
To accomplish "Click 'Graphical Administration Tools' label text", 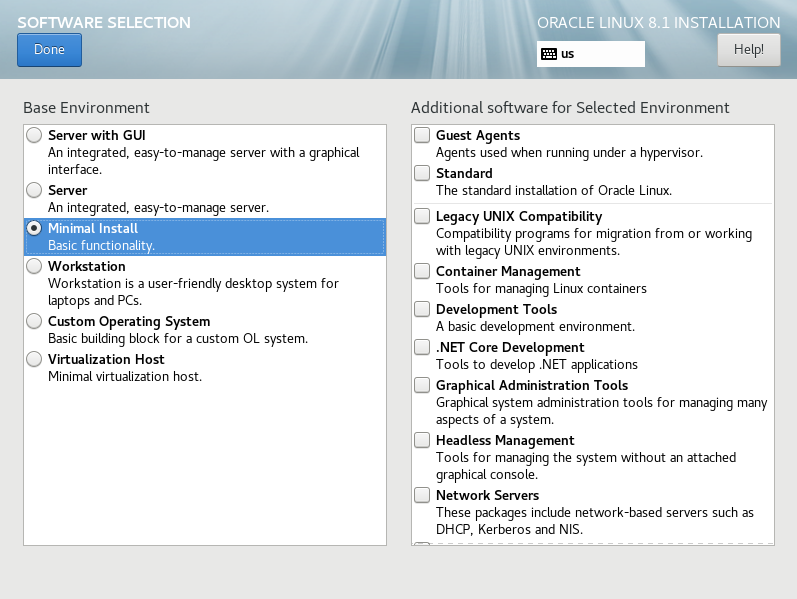I will tap(532, 385).
